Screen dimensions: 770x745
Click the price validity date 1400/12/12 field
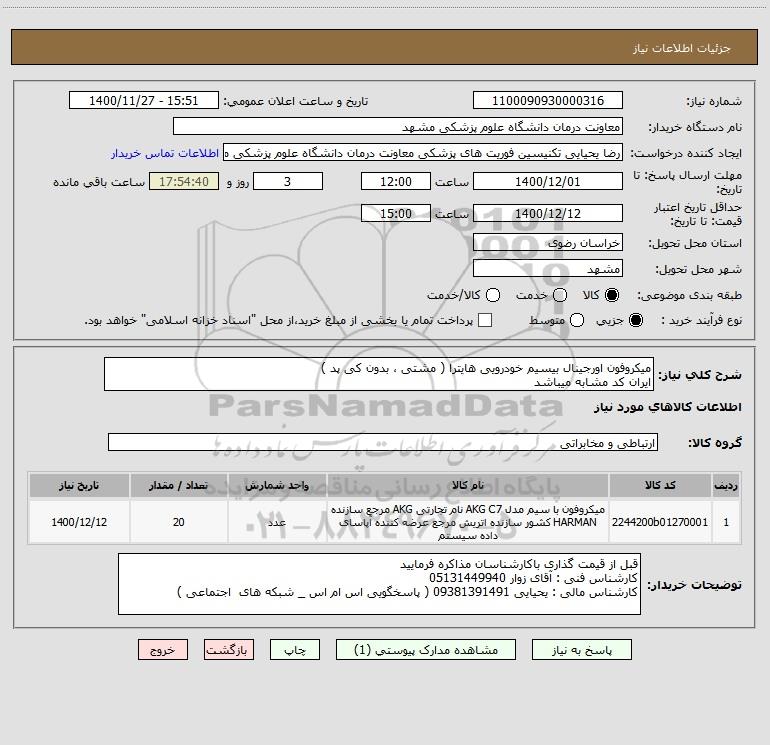click(x=548, y=213)
